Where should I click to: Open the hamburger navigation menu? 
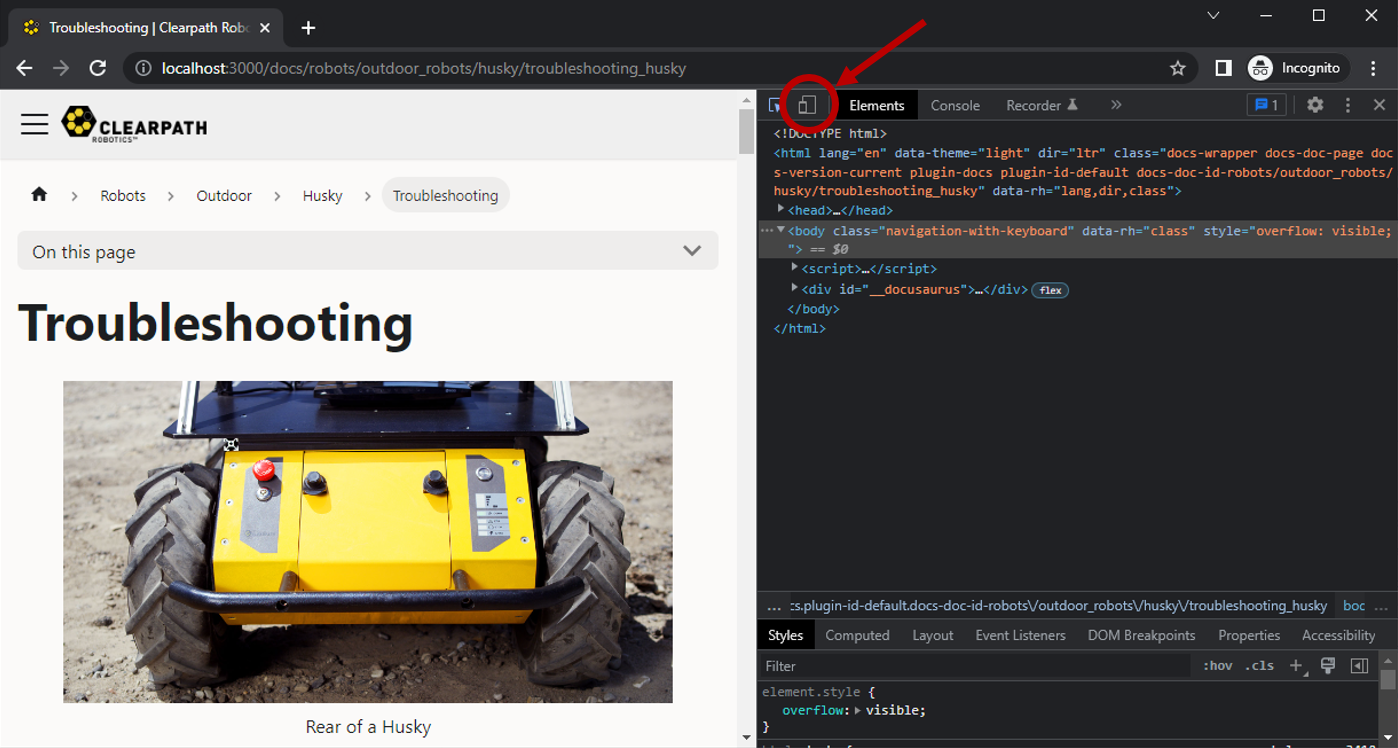pos(35,124)
